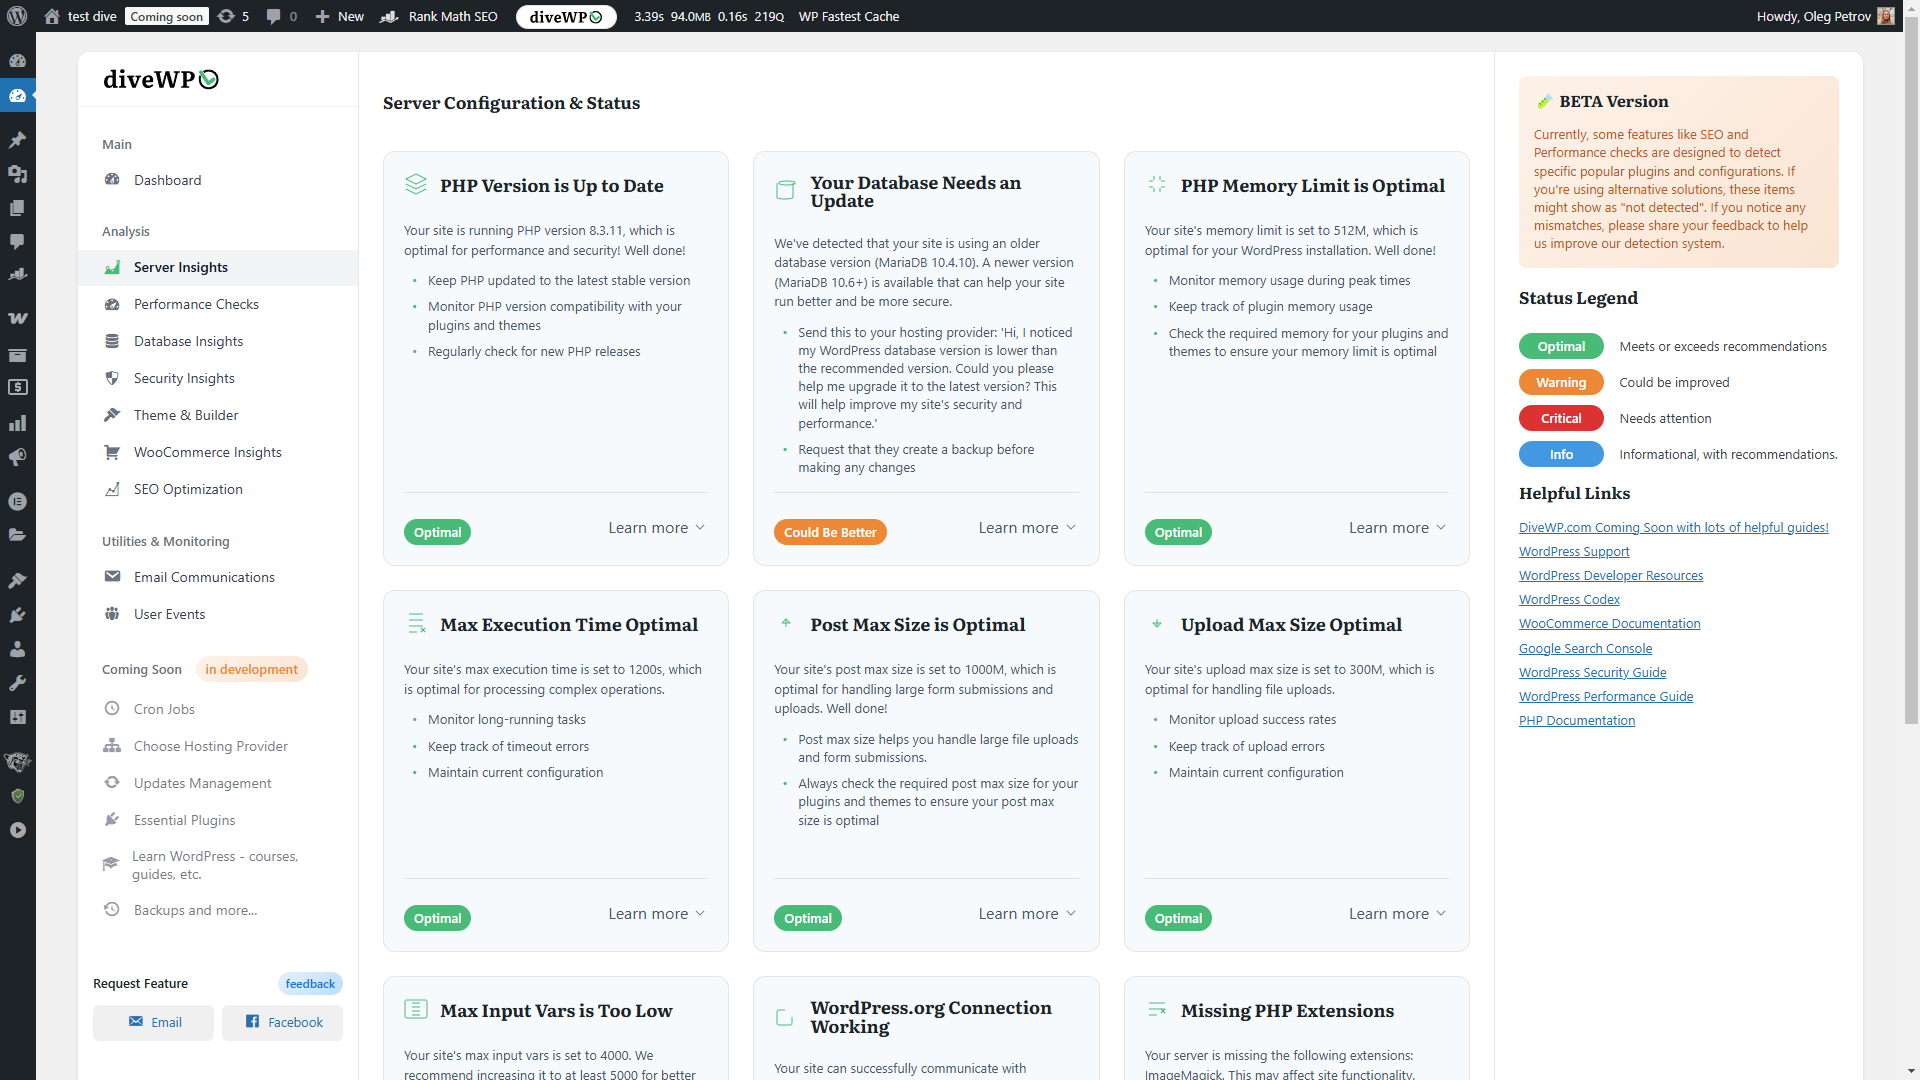Click the Performance Checks gauge icon
The width and height of the screenshot is (1920, 1080).
coord(112,304)
